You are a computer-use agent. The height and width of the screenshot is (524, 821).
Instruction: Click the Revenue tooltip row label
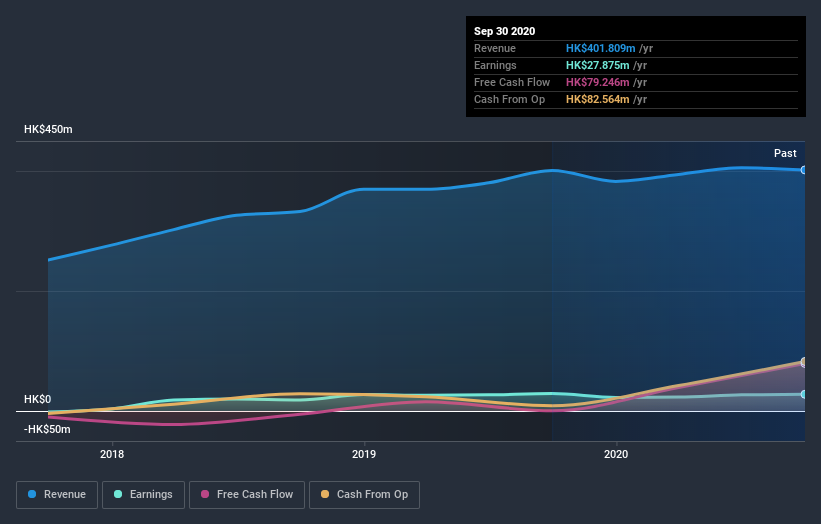495,48
